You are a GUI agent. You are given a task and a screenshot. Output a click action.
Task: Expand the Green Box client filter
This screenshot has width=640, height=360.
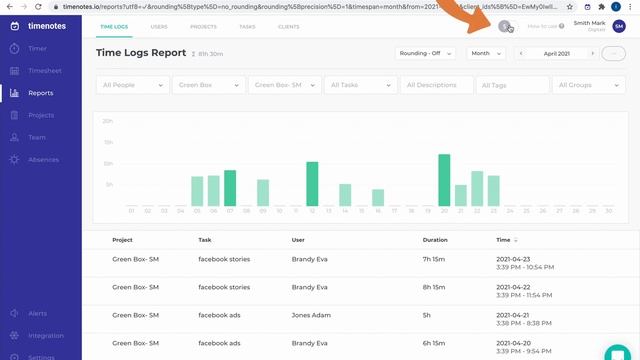pyautogui.click(x=209, y=85)
